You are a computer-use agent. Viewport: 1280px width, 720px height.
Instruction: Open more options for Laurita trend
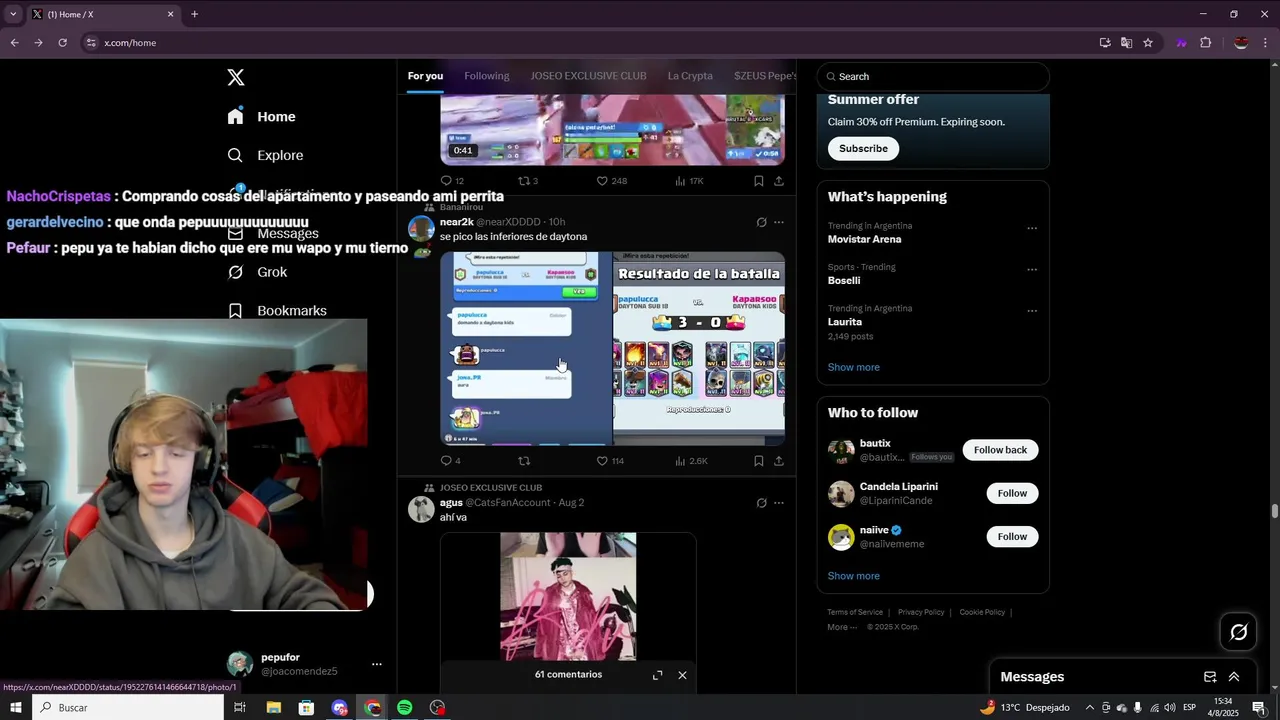(x=1032, y=311)
